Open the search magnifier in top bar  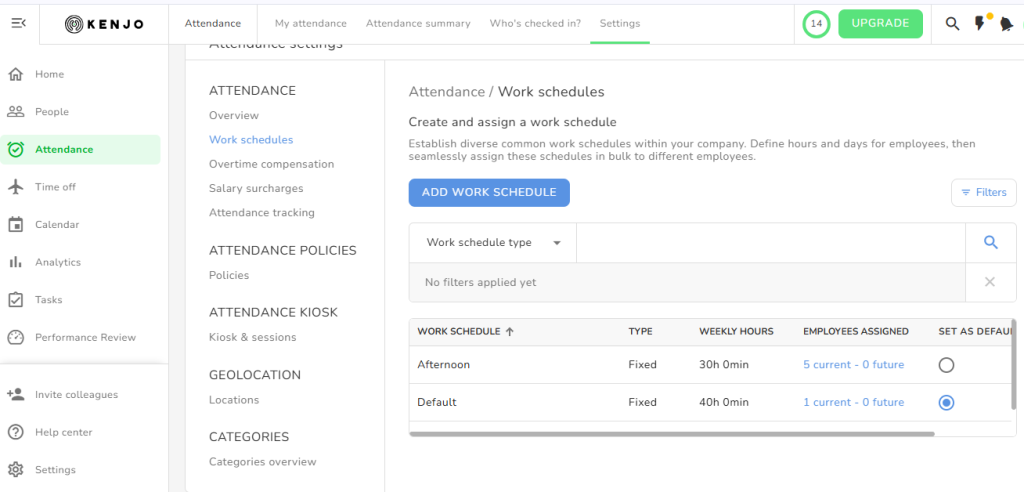952,23
